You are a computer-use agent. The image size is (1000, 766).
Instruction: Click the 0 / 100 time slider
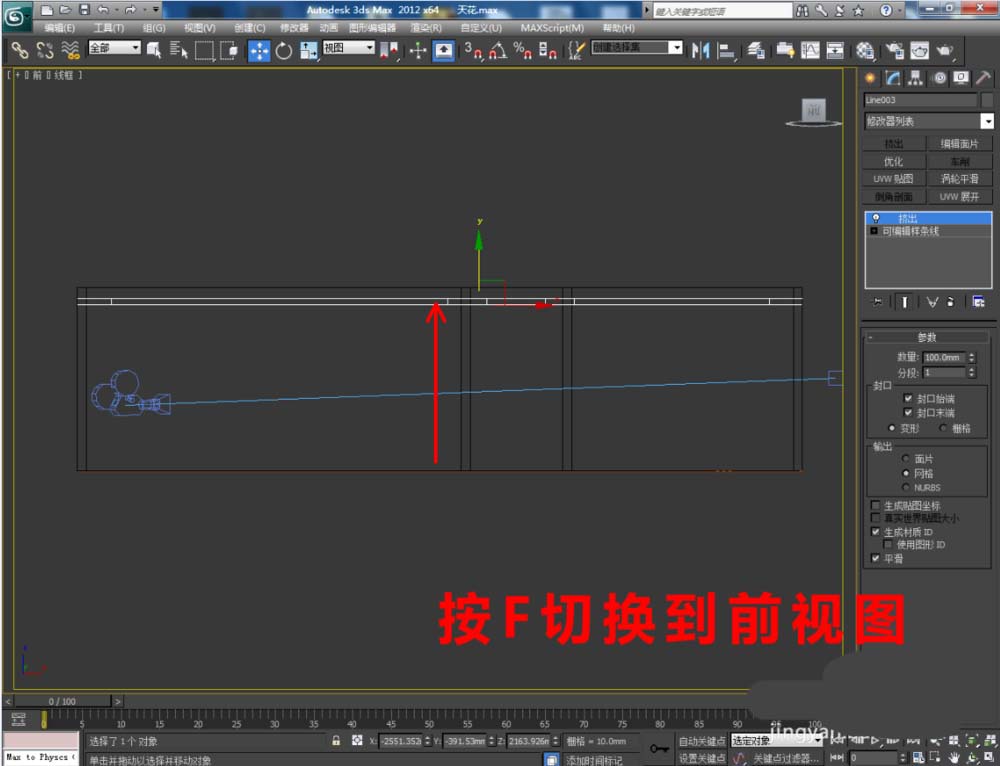pyautogui.click(x=64, y=702)
